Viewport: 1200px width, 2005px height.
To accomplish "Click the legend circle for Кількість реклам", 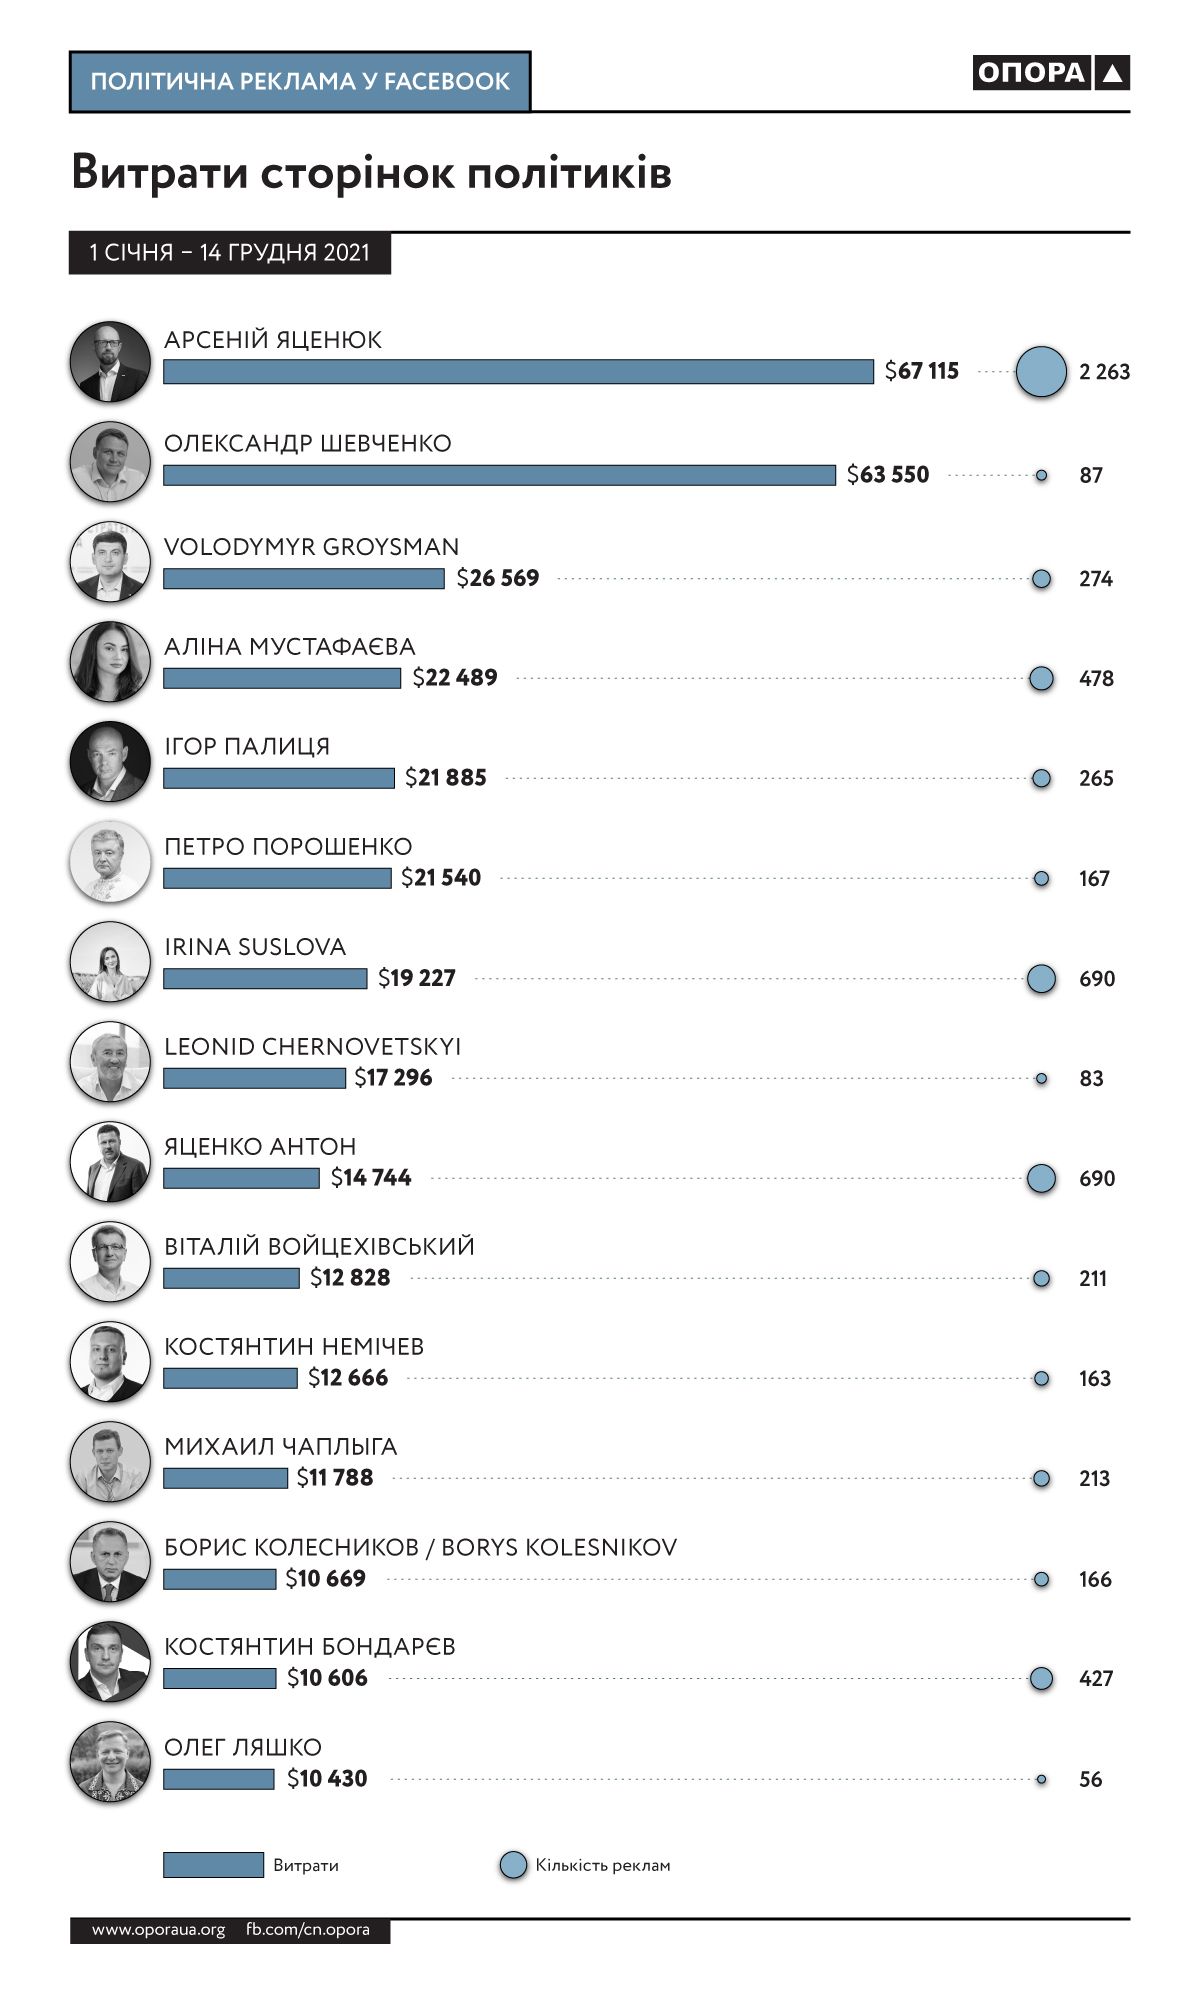I will (x=513, y=1865).
